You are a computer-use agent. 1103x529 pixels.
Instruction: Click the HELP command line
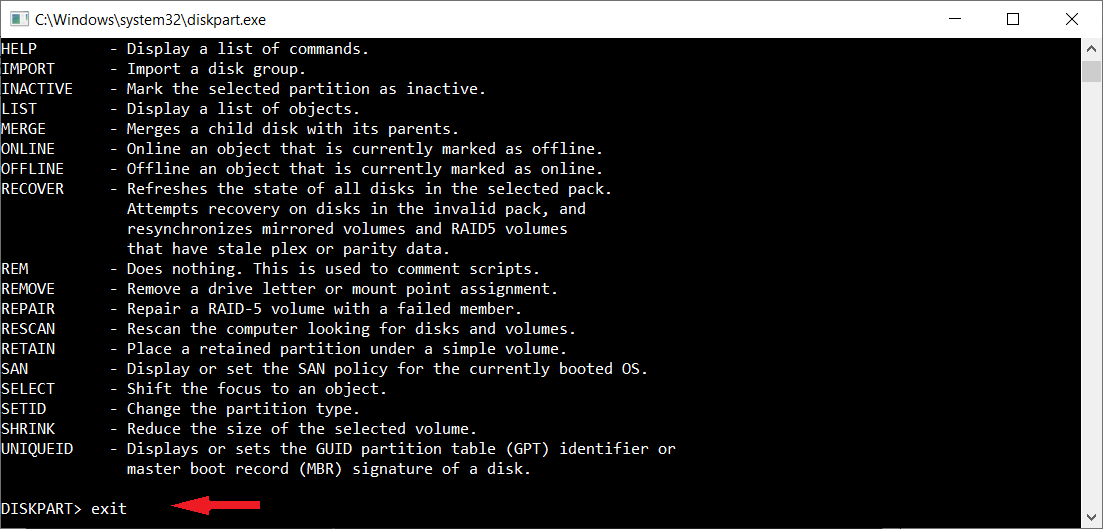(19, 49)
